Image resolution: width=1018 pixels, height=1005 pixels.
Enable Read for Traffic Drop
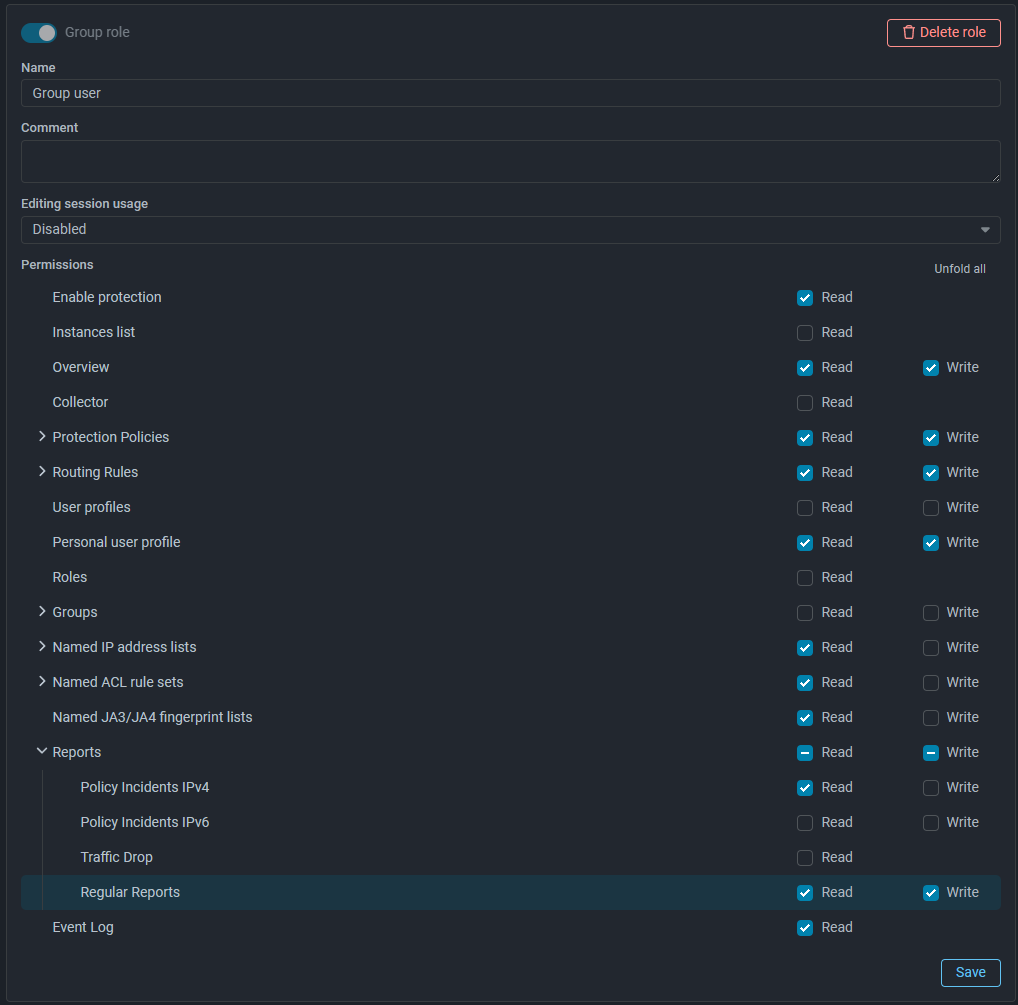pos(804,858)
